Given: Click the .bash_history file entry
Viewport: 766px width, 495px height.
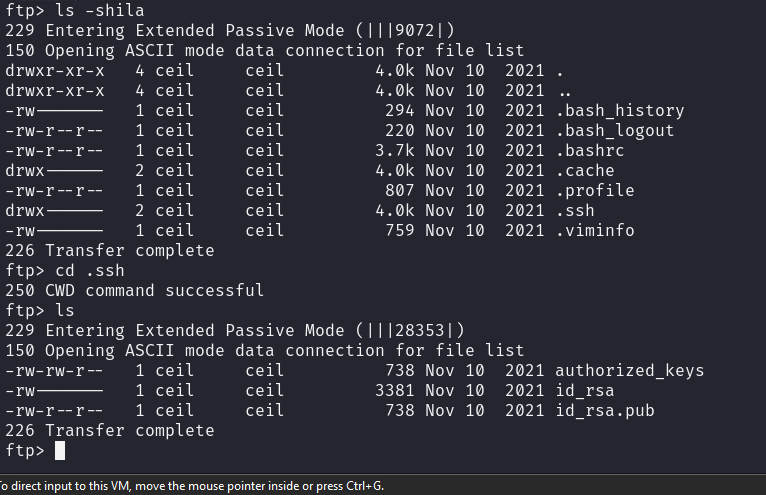Looking at the screenshot, I should pyautogui.click(x=619, y=111).
